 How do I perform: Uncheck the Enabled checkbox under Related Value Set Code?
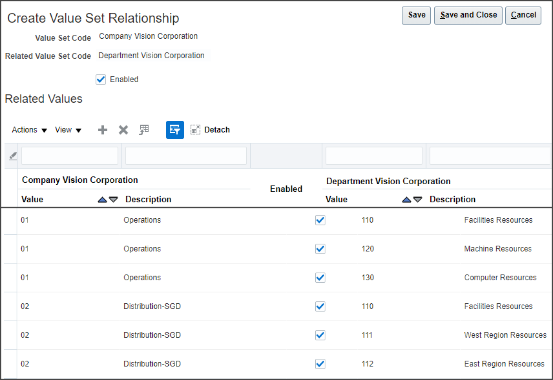[101, 79]
